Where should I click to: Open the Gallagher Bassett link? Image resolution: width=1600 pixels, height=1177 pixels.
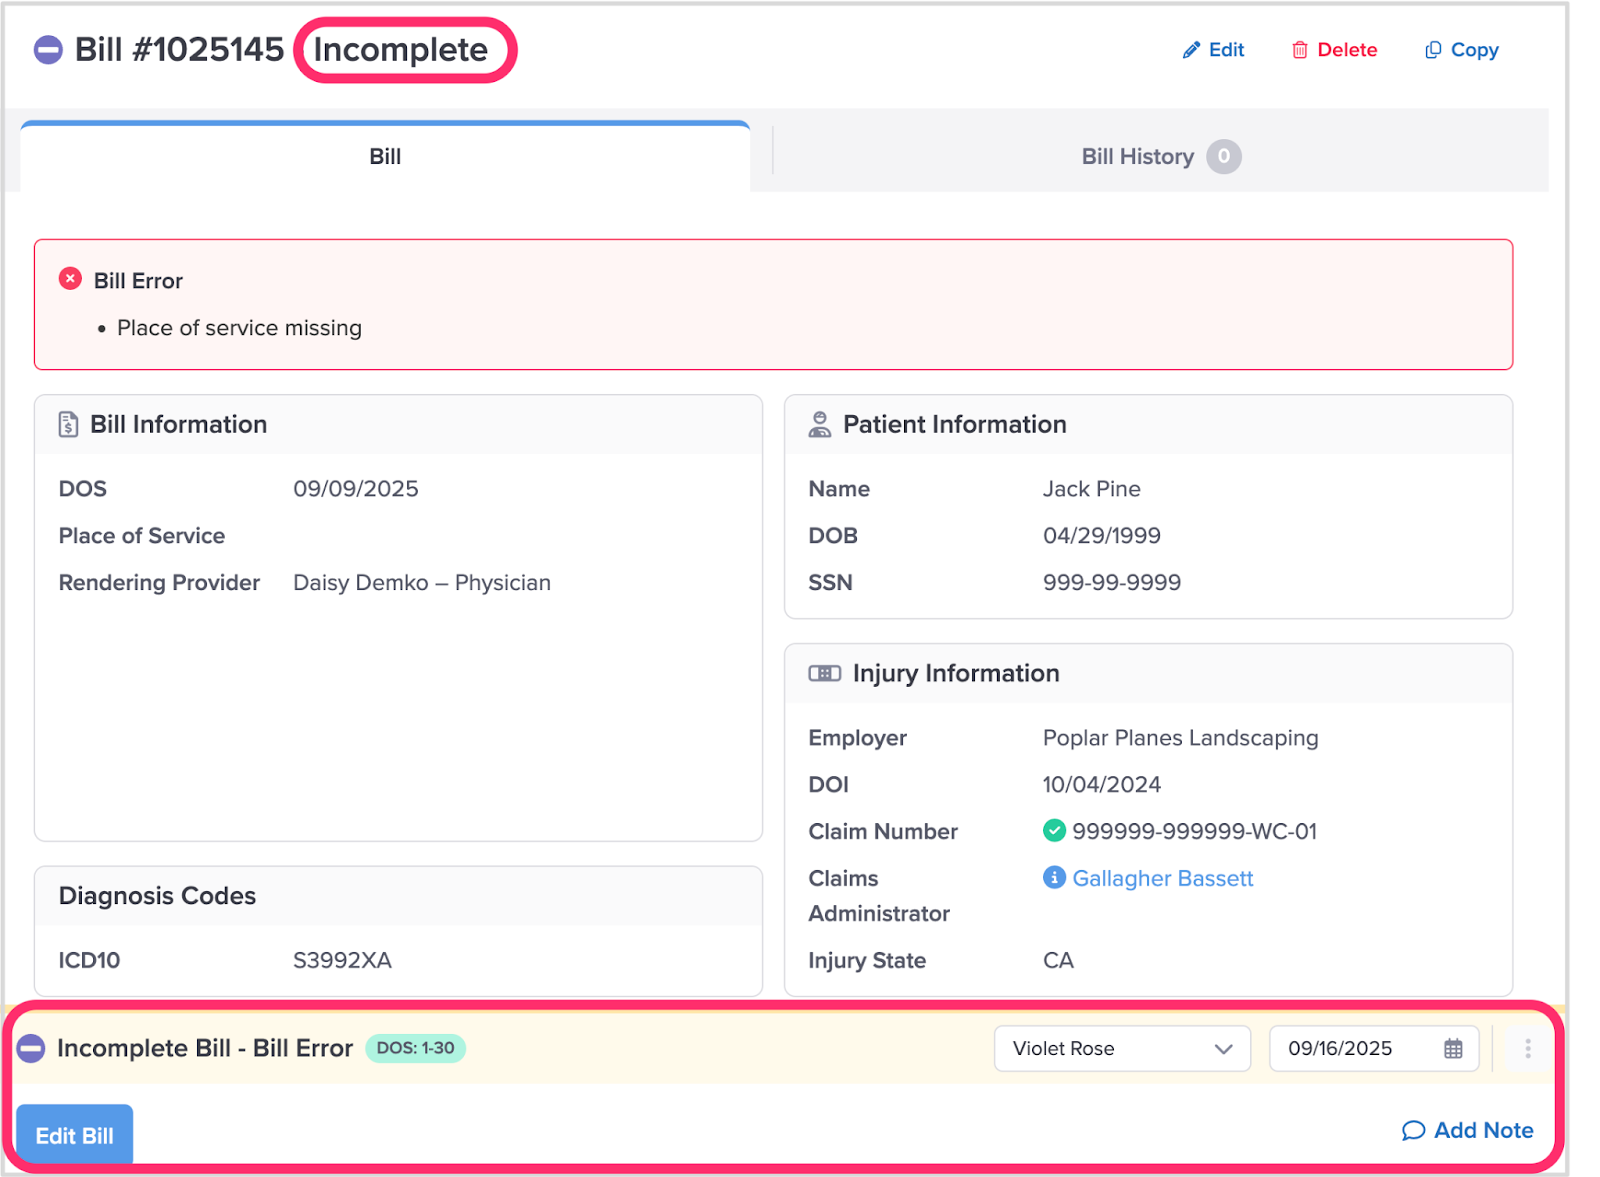click(1162, 878)
